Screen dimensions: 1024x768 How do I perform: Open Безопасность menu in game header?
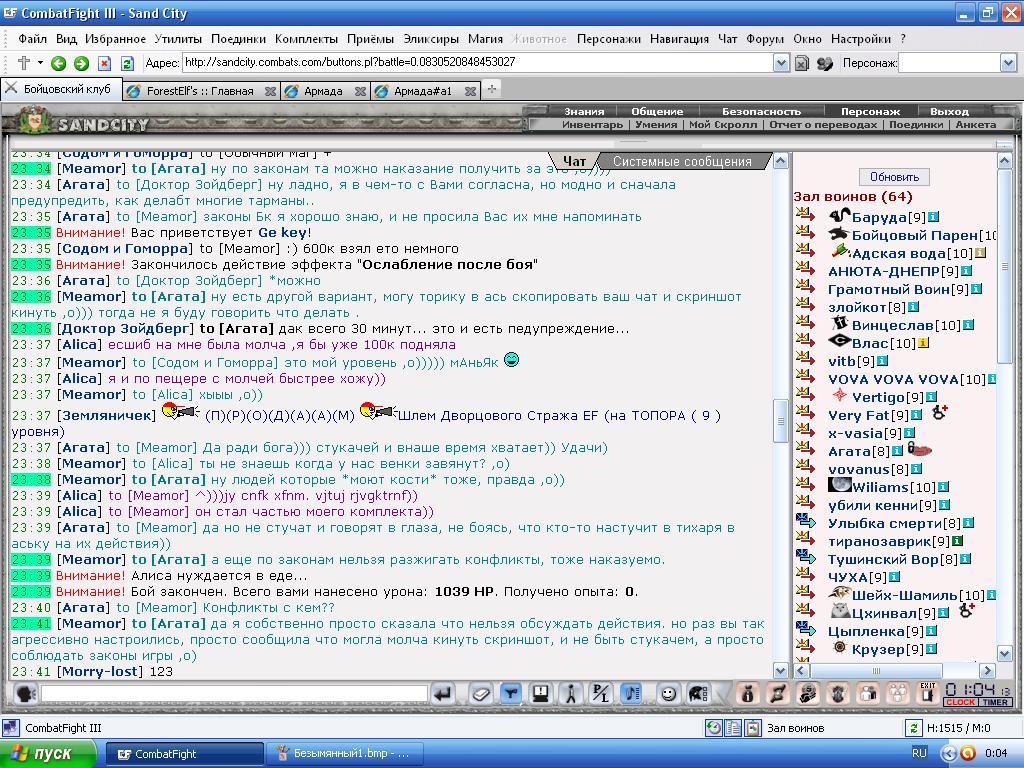point(761,111)
